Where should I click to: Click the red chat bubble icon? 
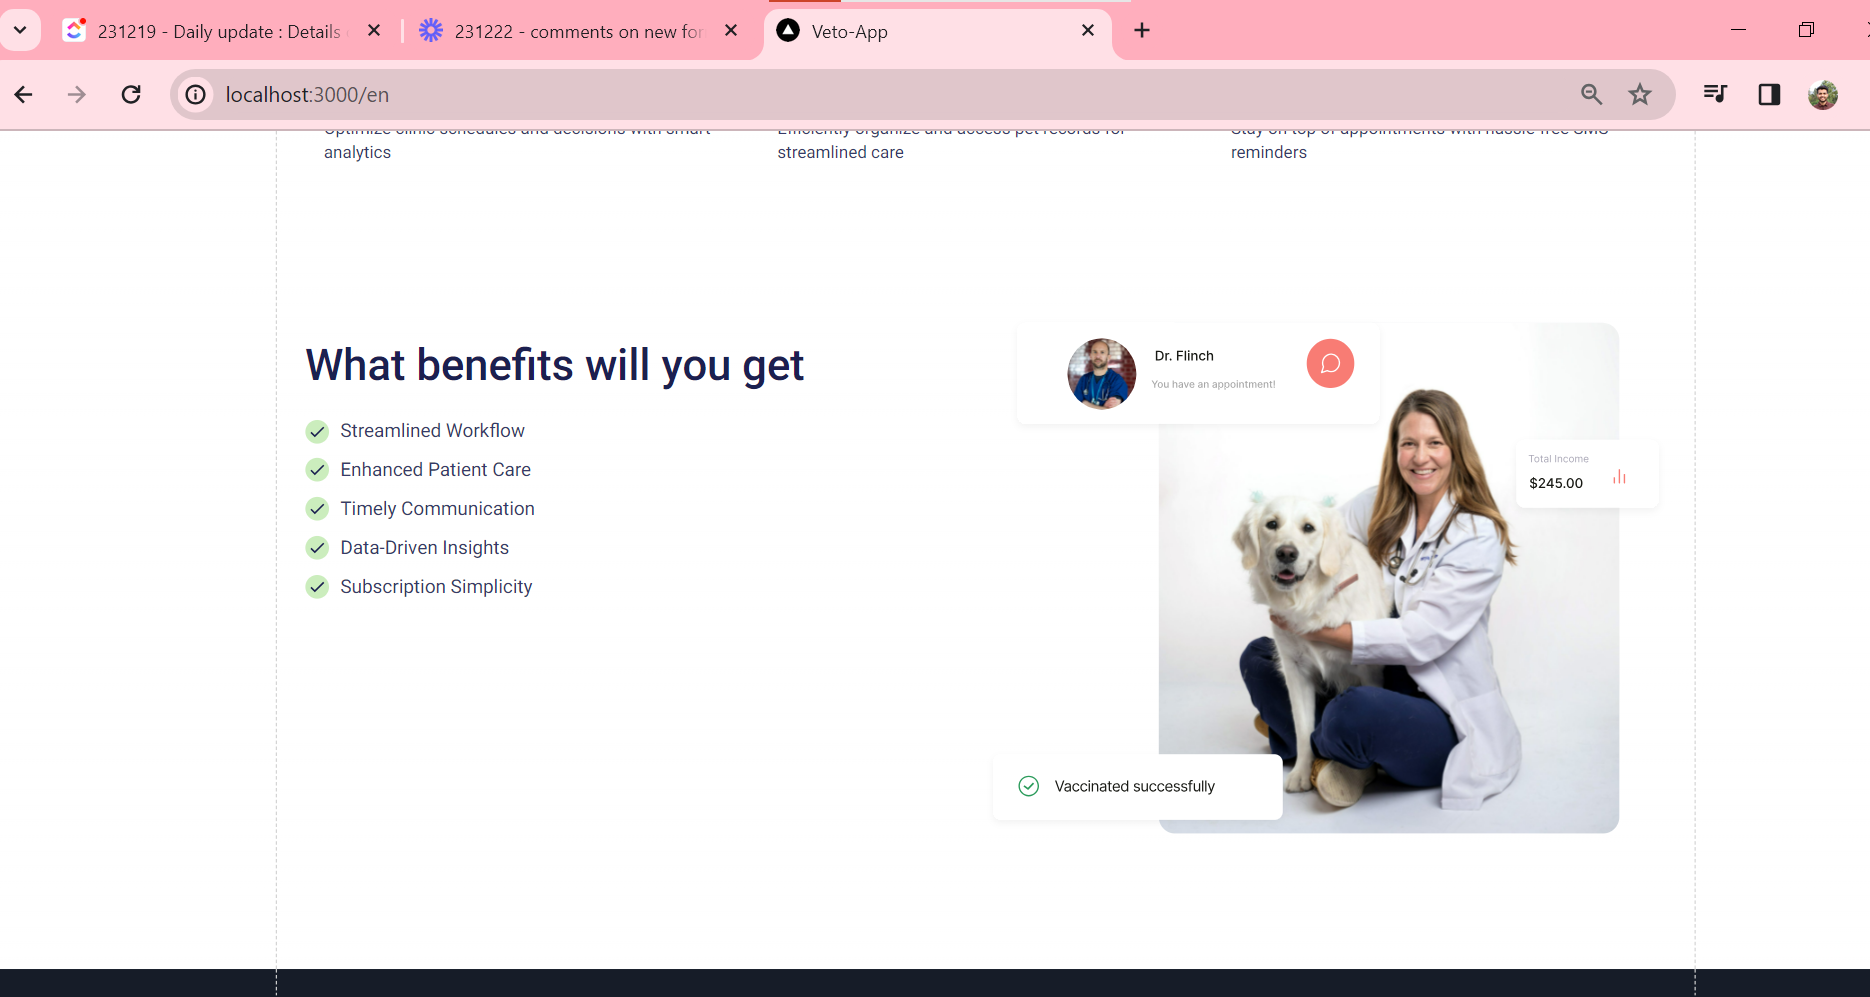(1330, 364)
